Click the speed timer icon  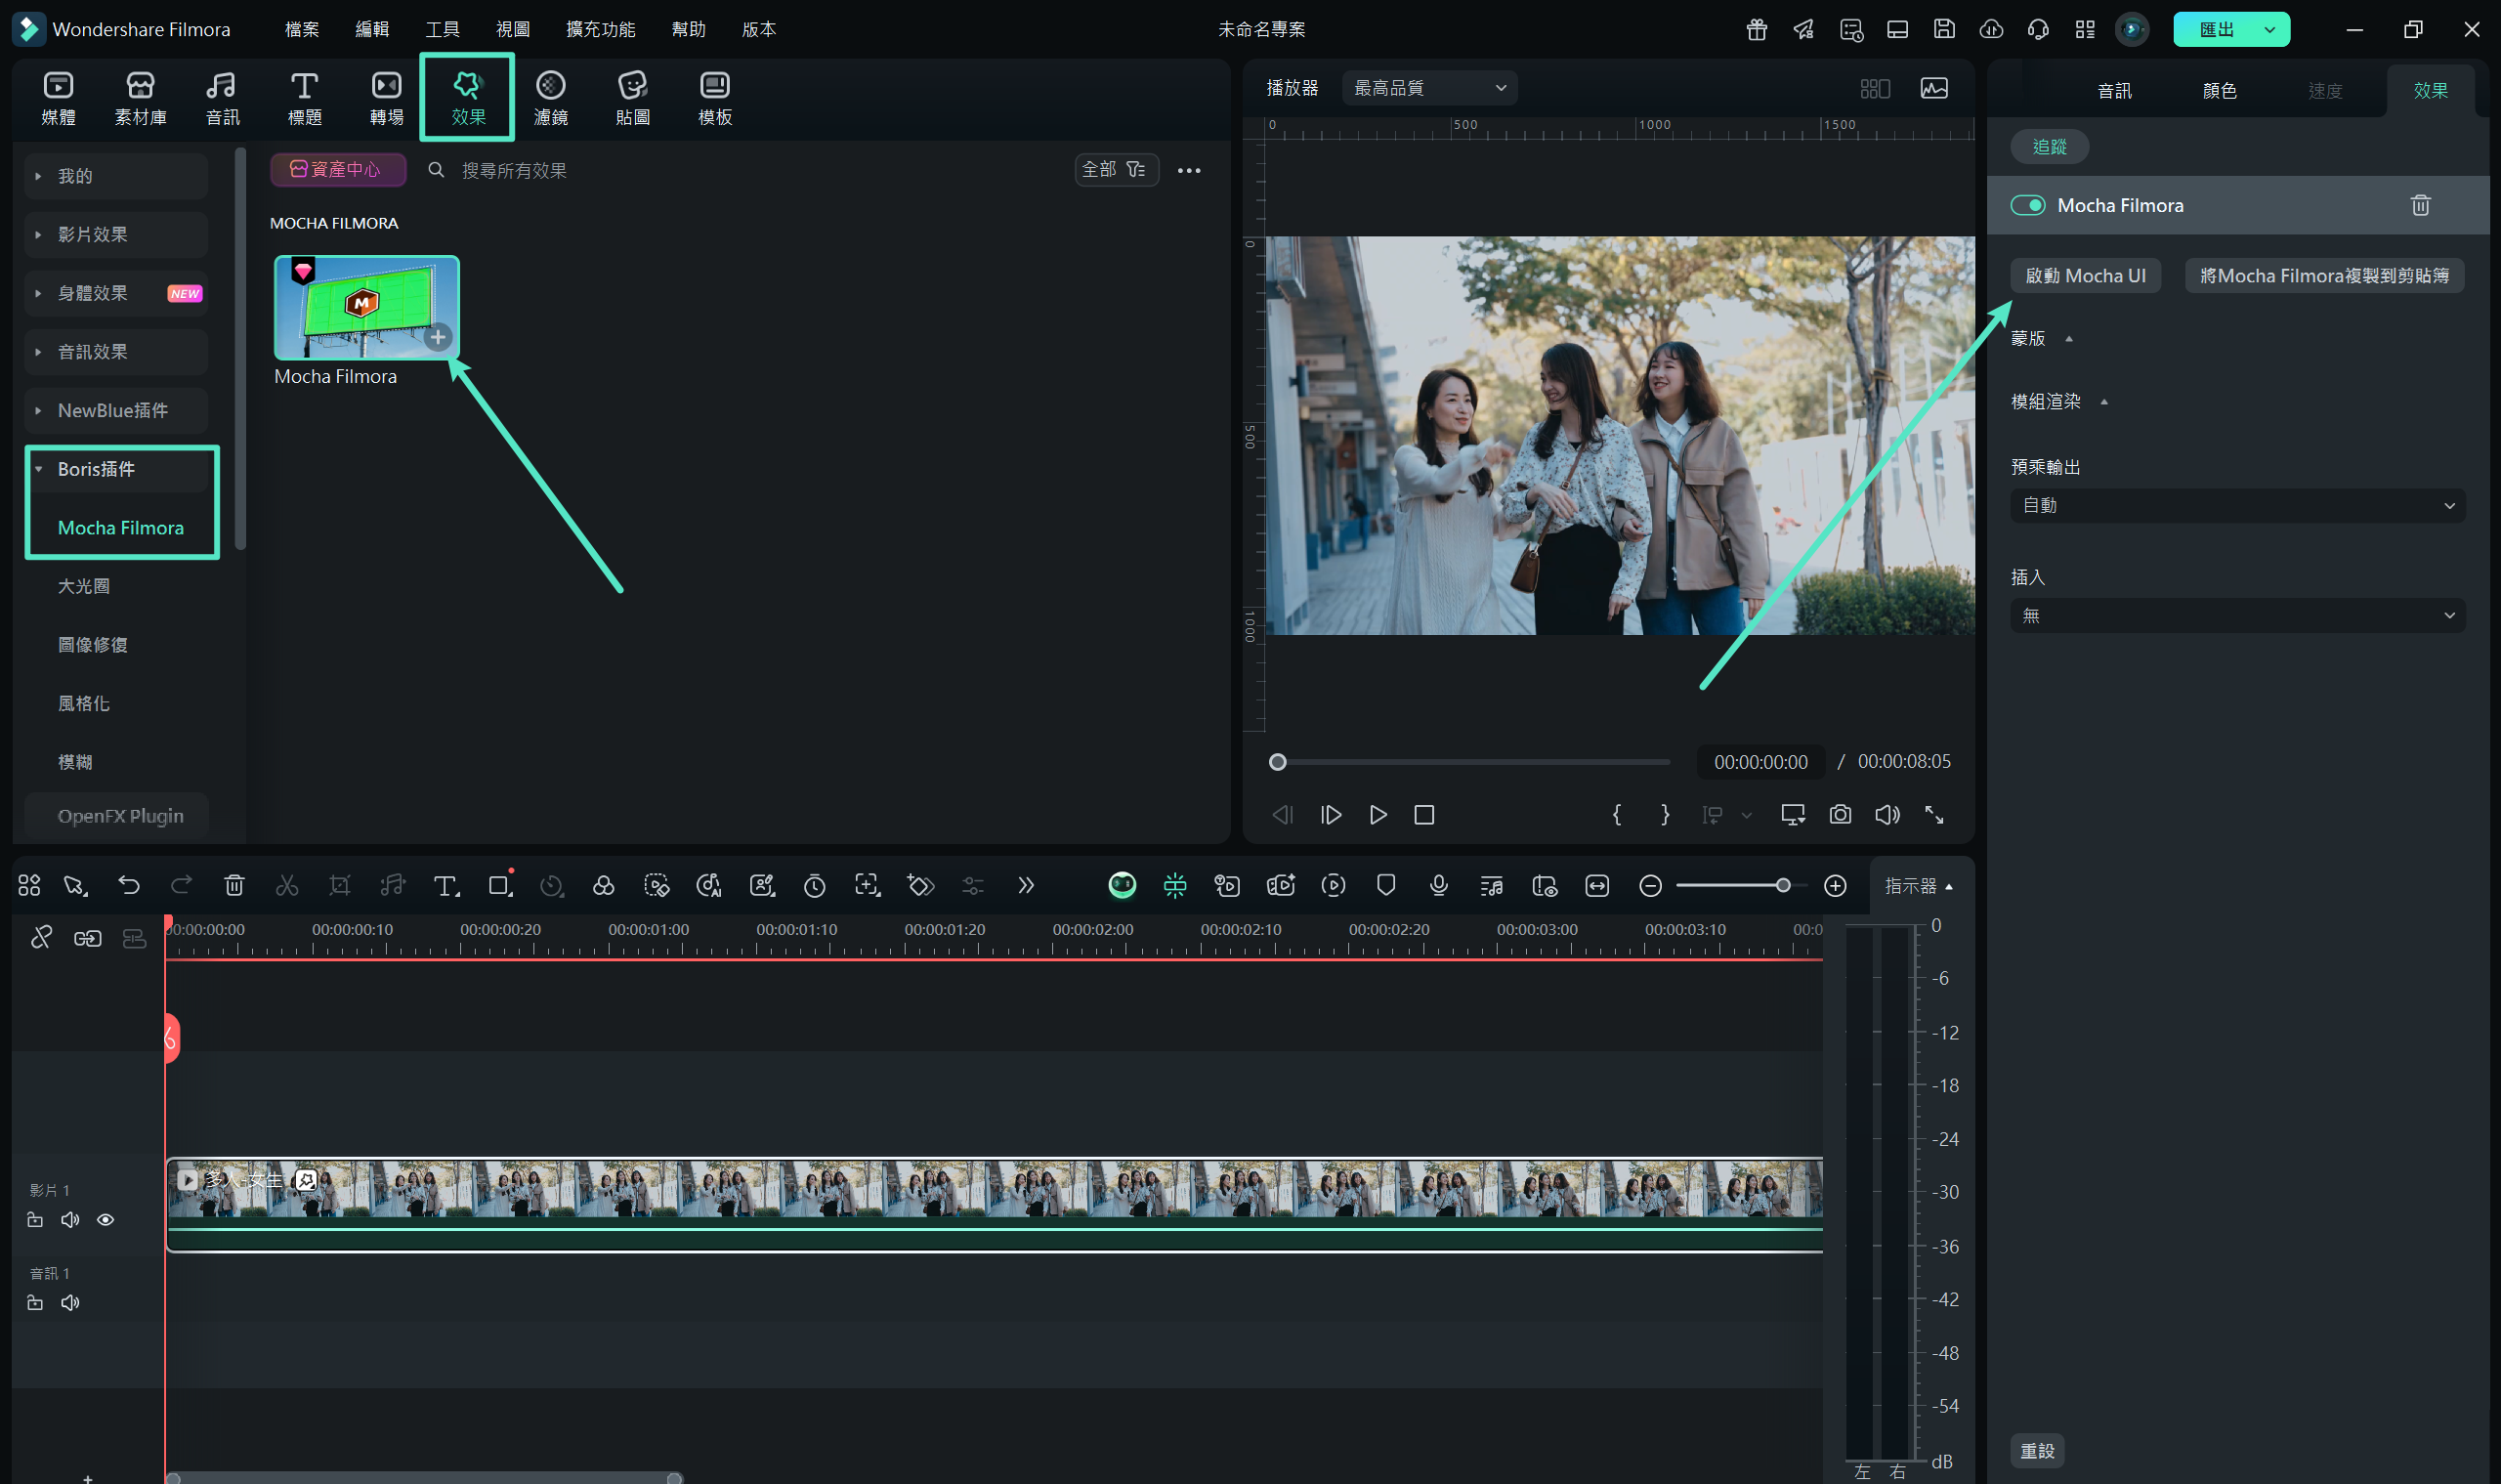(814, 885)
